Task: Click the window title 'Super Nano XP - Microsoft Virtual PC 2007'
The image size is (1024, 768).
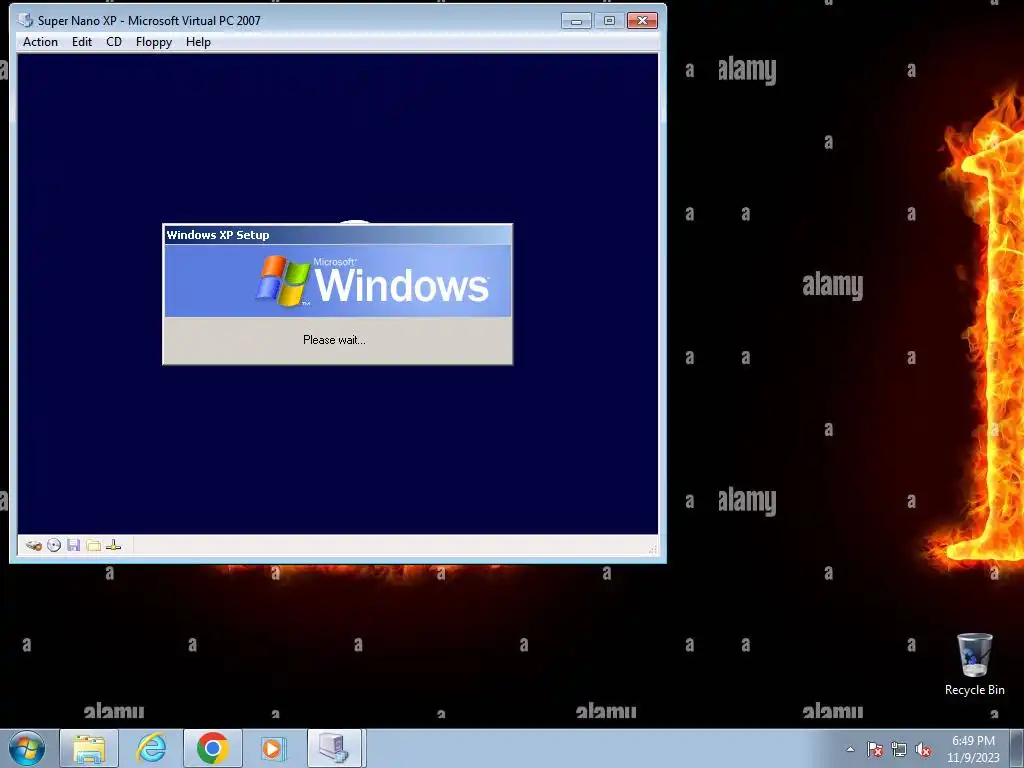Action: 149,21
